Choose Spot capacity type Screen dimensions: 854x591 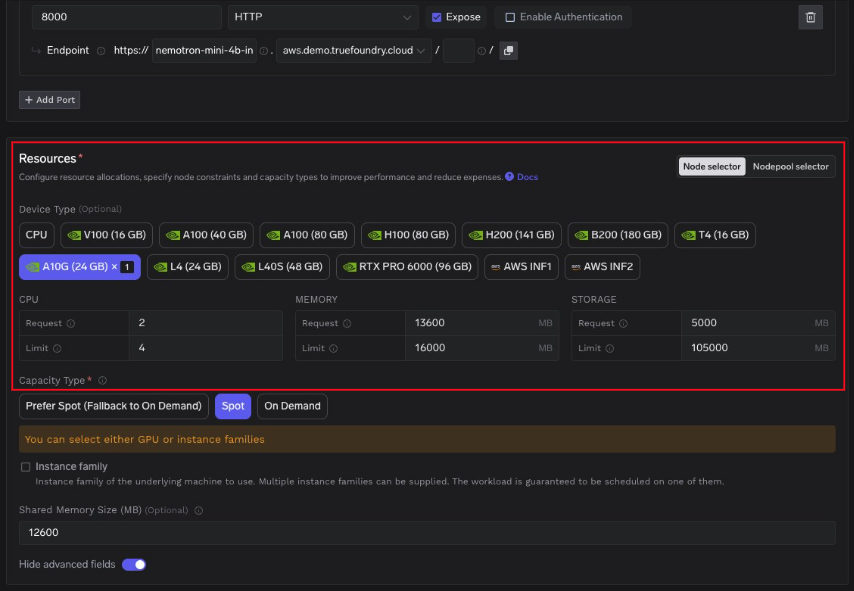233,406
